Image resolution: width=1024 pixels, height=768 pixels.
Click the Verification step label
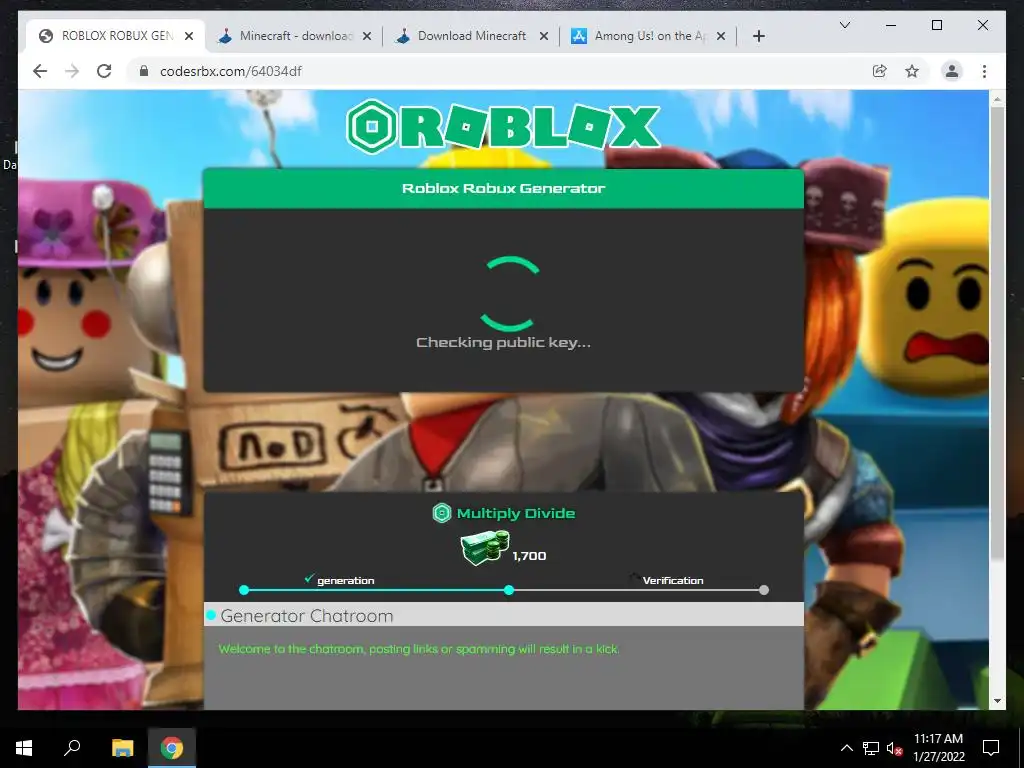(673, 581)
